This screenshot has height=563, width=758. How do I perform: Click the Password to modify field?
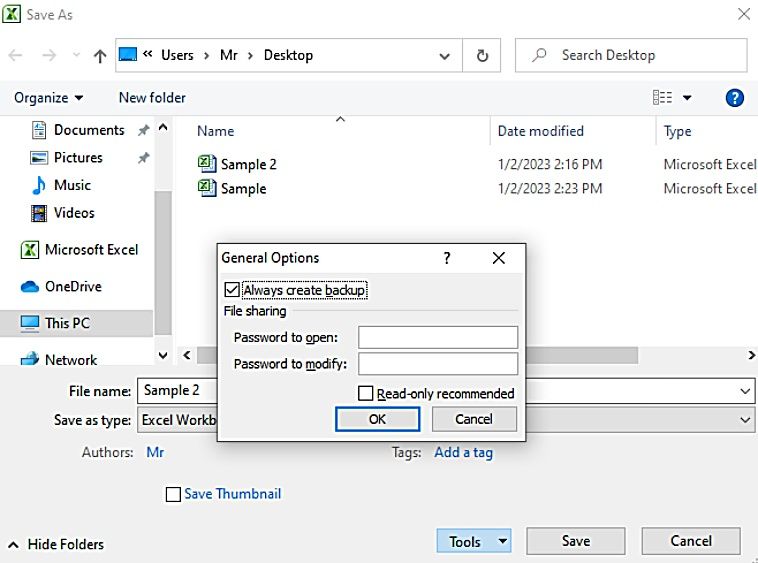click(437, 363)
